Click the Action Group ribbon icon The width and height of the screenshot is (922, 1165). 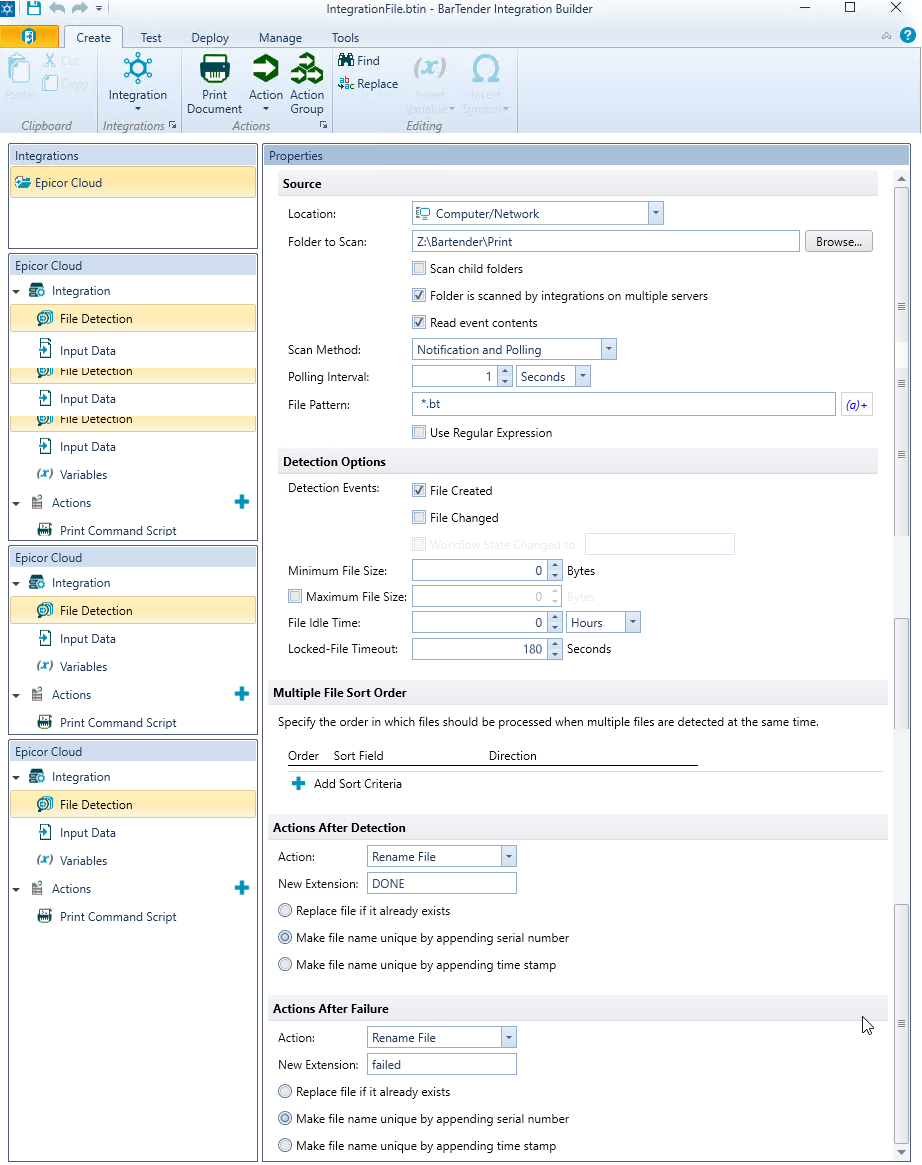(306, 72)
